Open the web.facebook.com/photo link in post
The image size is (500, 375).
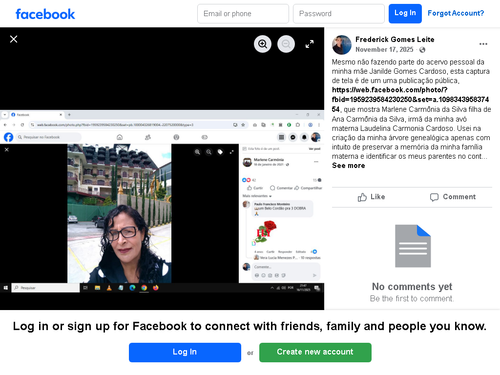(410, 99)
